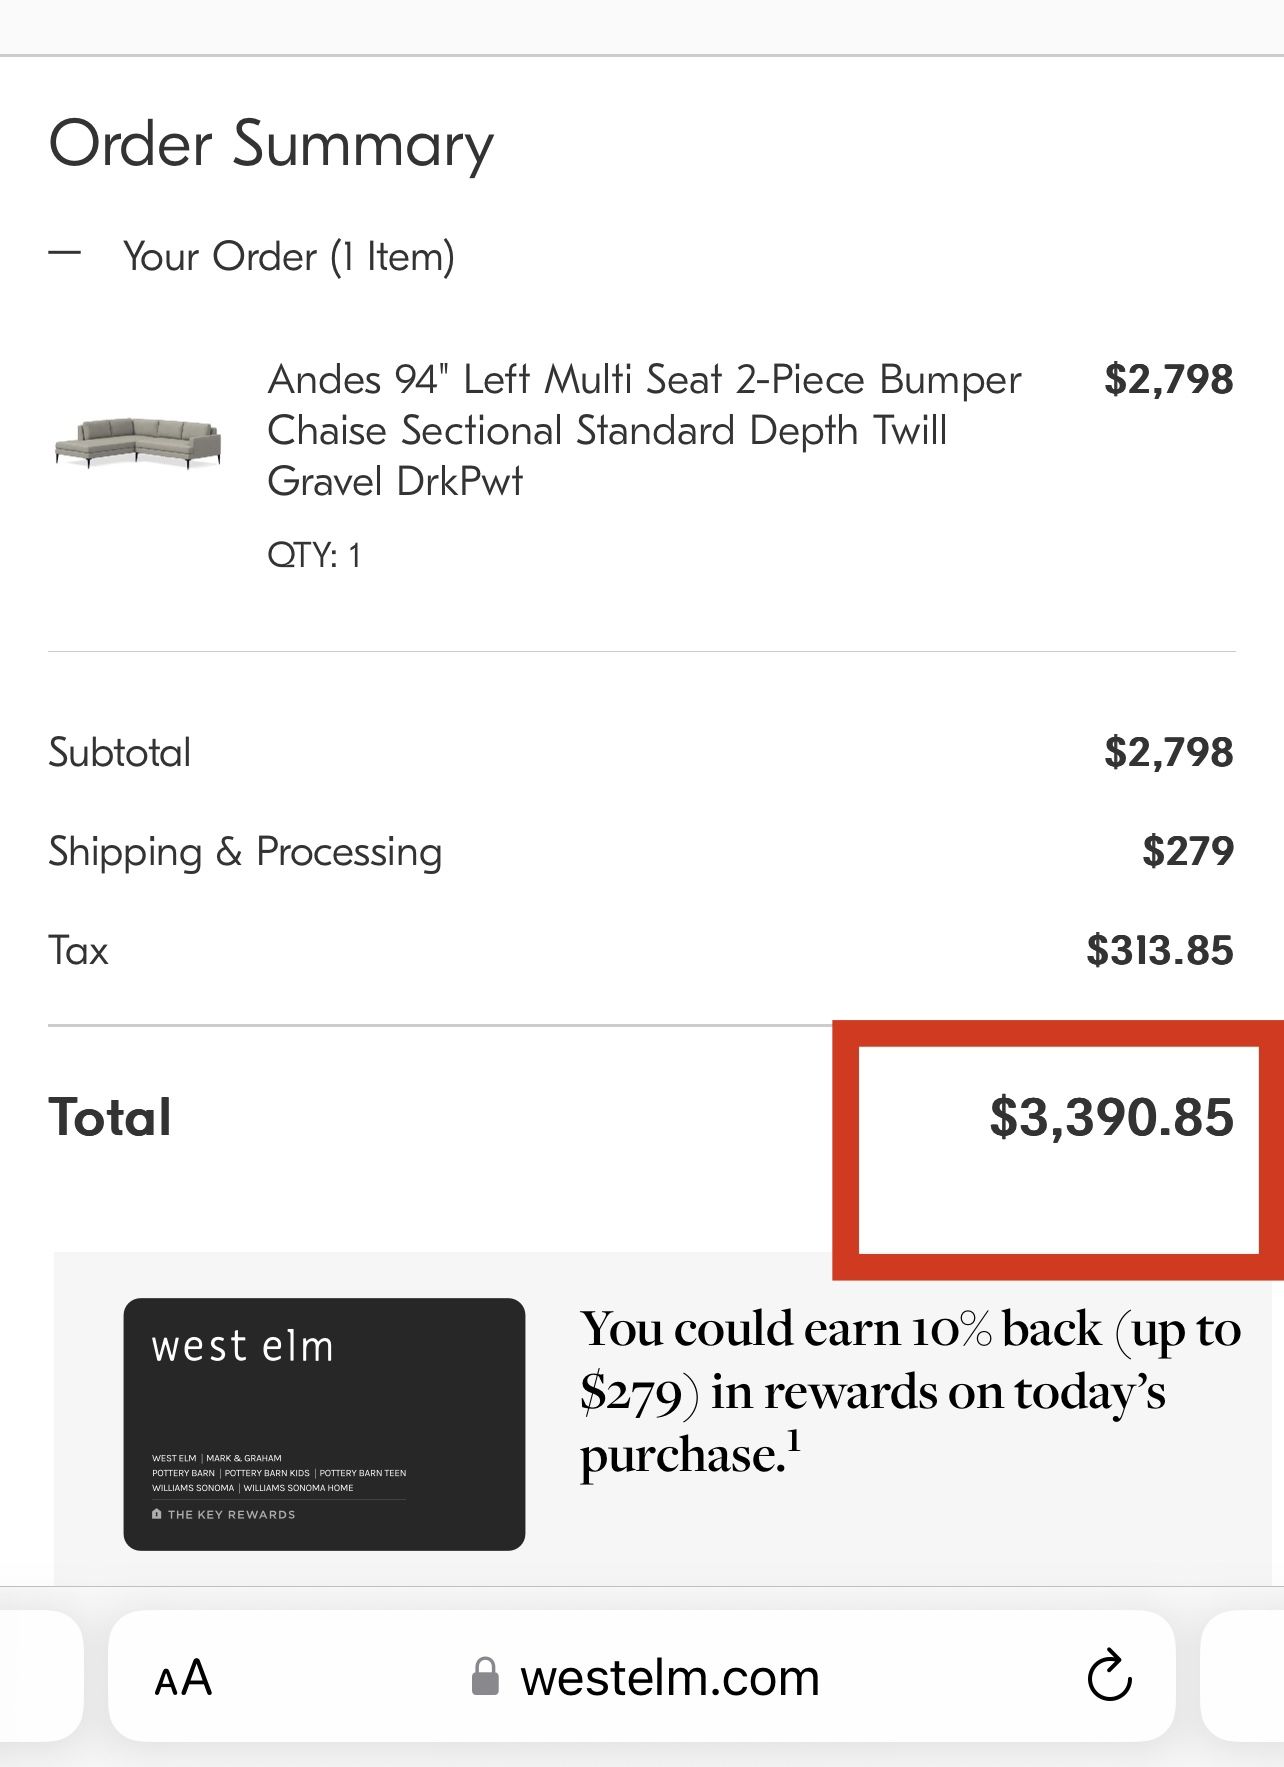This screenshot has height=1767, width=1284.
Task: Click the "You could earn 10% back" offer
Action: 910,1391
